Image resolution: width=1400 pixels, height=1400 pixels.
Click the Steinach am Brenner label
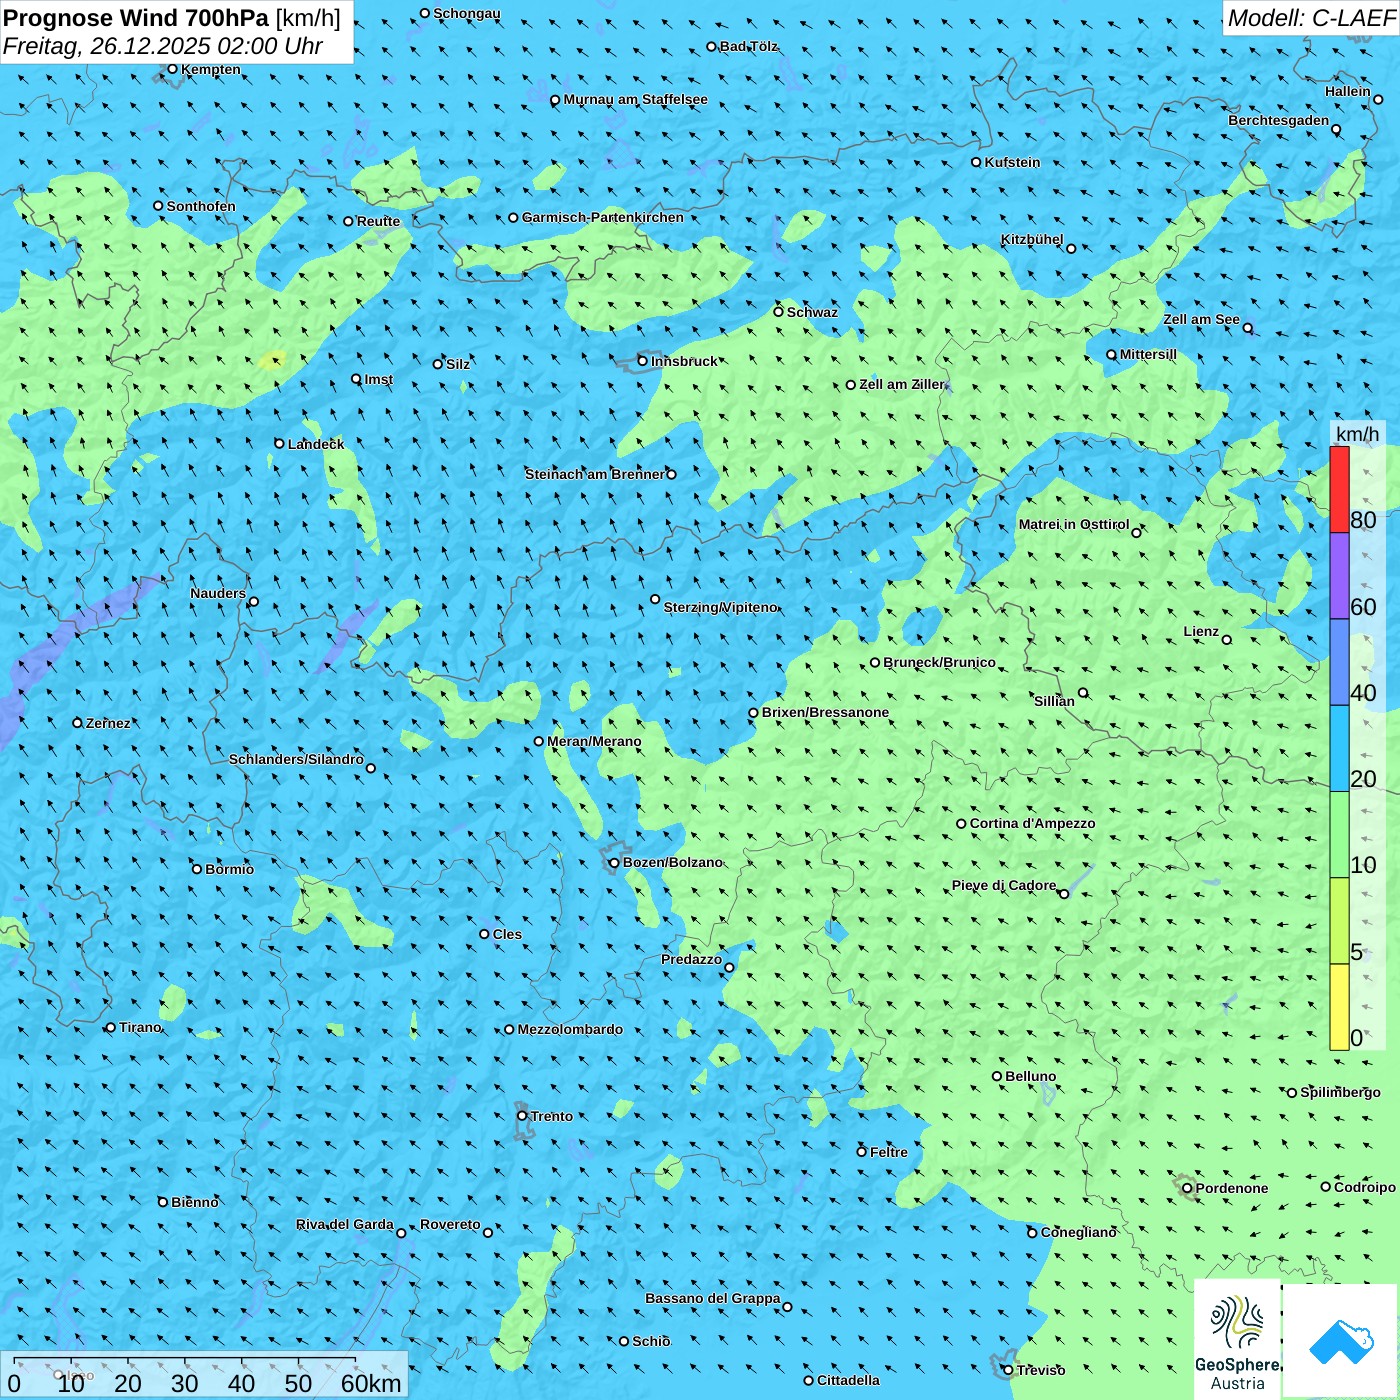(594, 474)
